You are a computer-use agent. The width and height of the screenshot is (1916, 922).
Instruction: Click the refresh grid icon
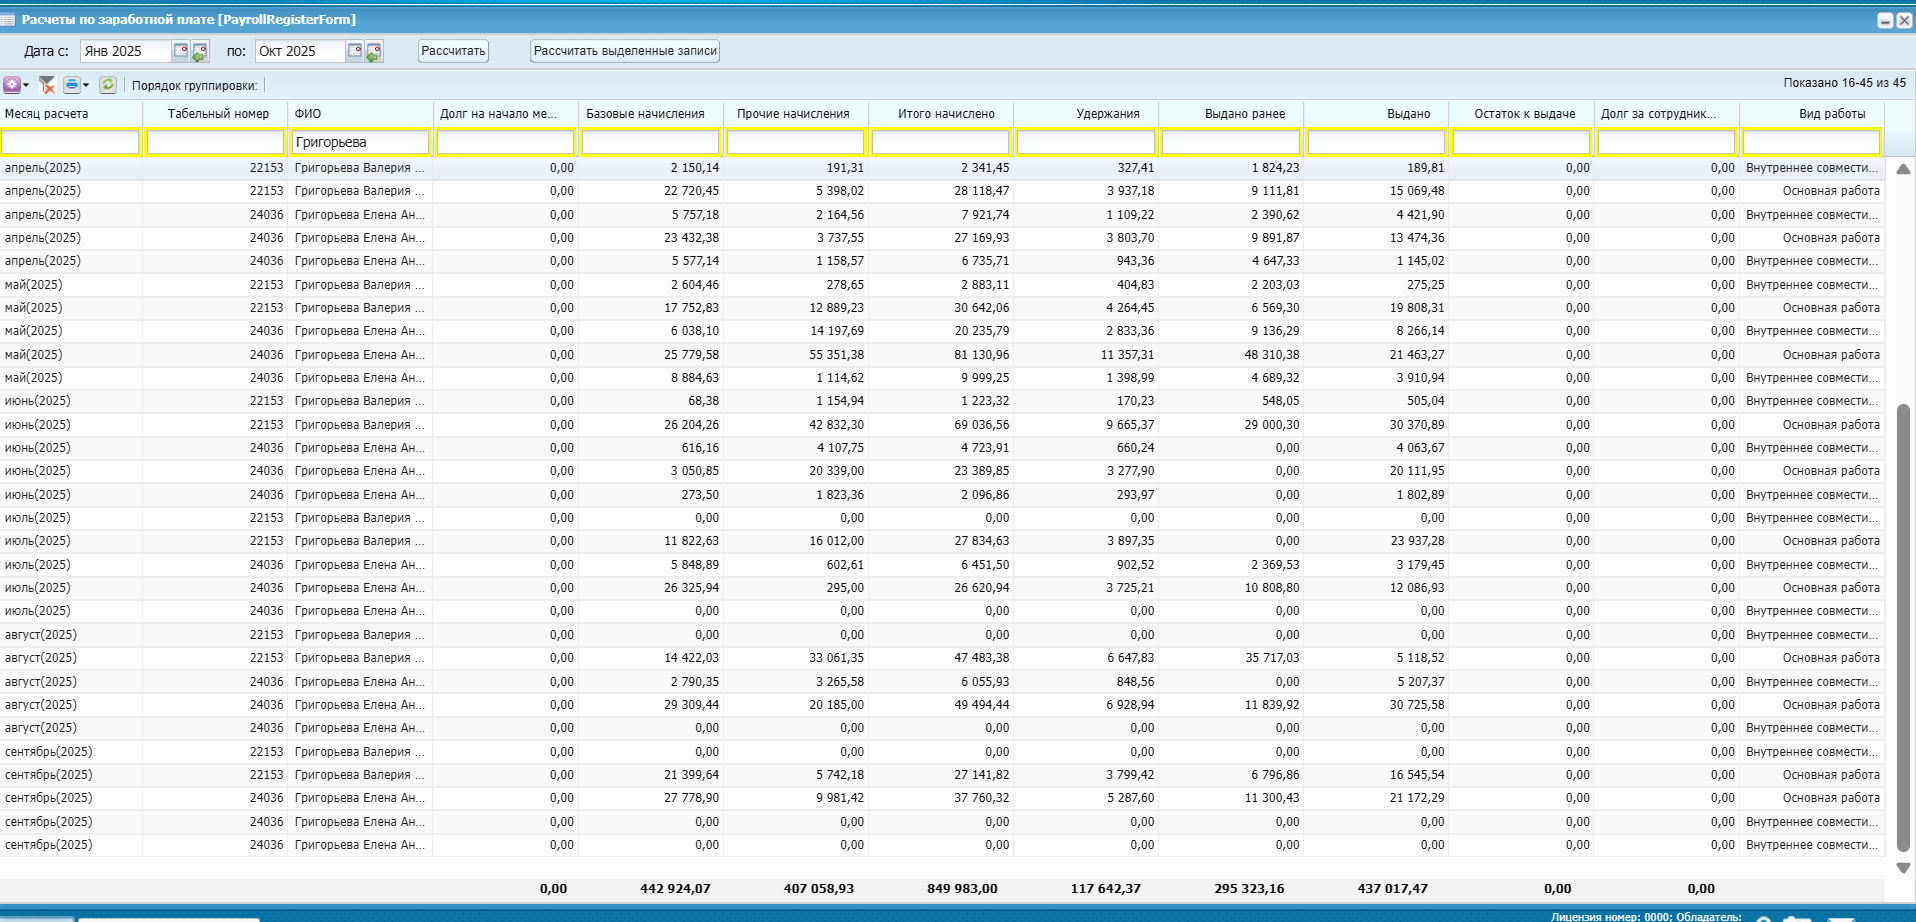[108, 85]
